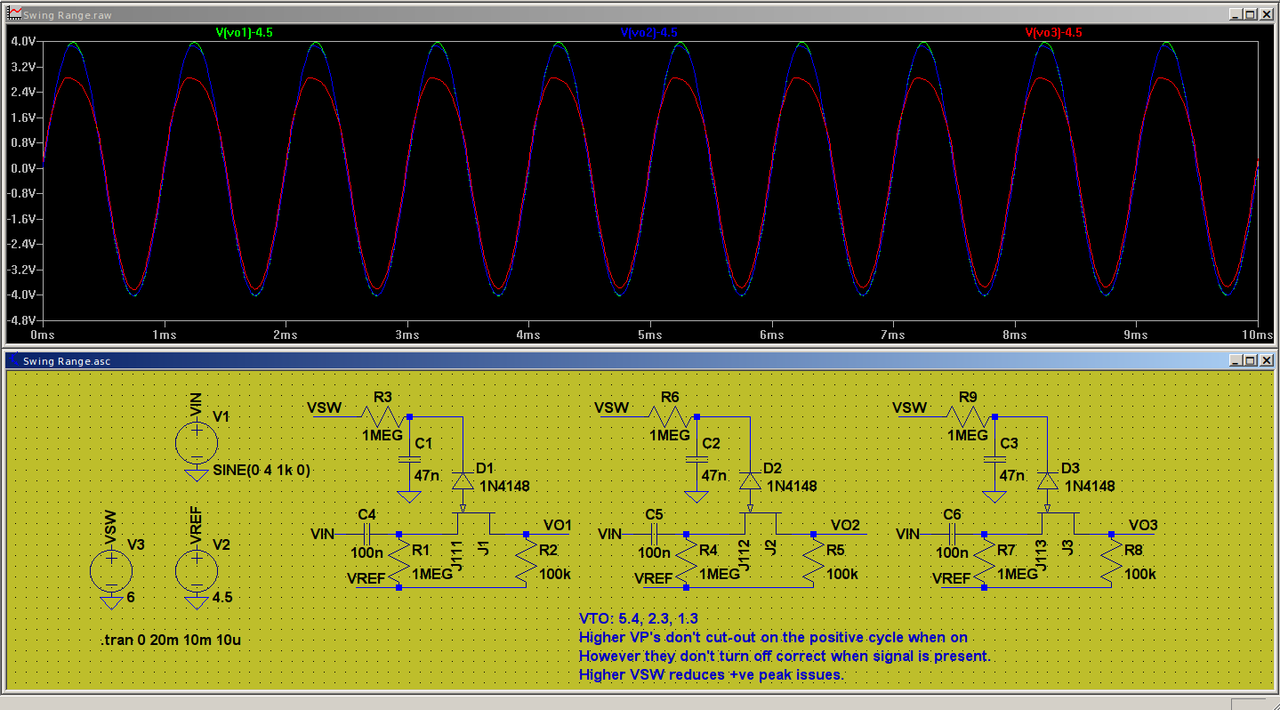Click the 4.0V vertical axis label
The width and height of the screenshot is (1280, 710).
(x=22, y=42)
